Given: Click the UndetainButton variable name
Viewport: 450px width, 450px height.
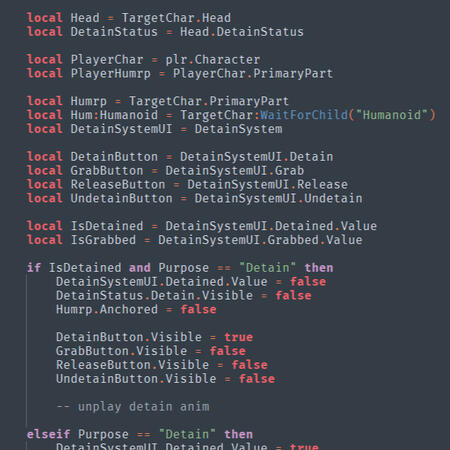Looking at the screenshot, I should [121, 198].
